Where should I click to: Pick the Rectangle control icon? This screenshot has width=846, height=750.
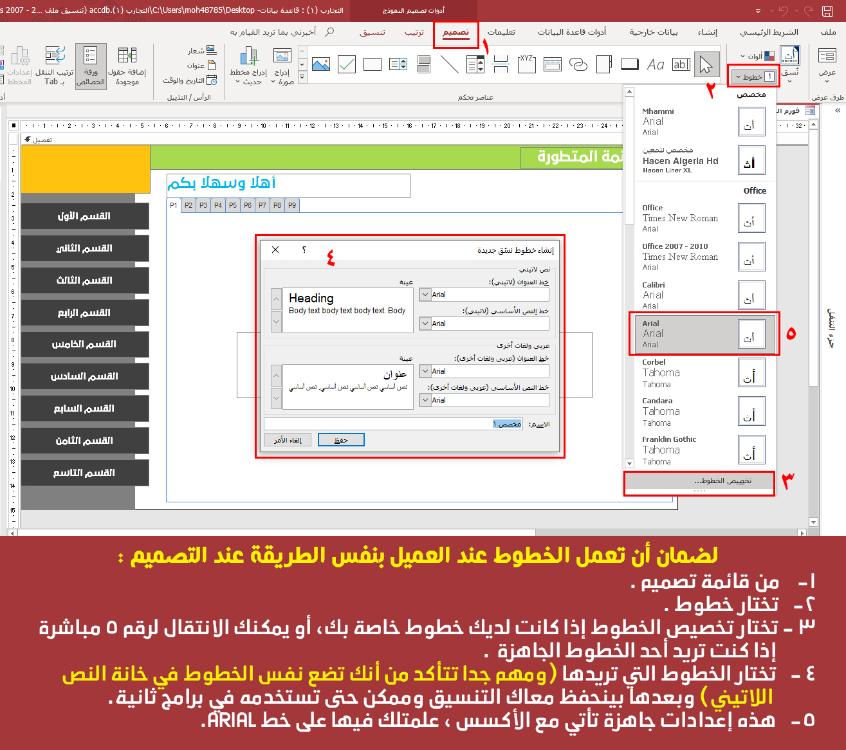[372, 65]
